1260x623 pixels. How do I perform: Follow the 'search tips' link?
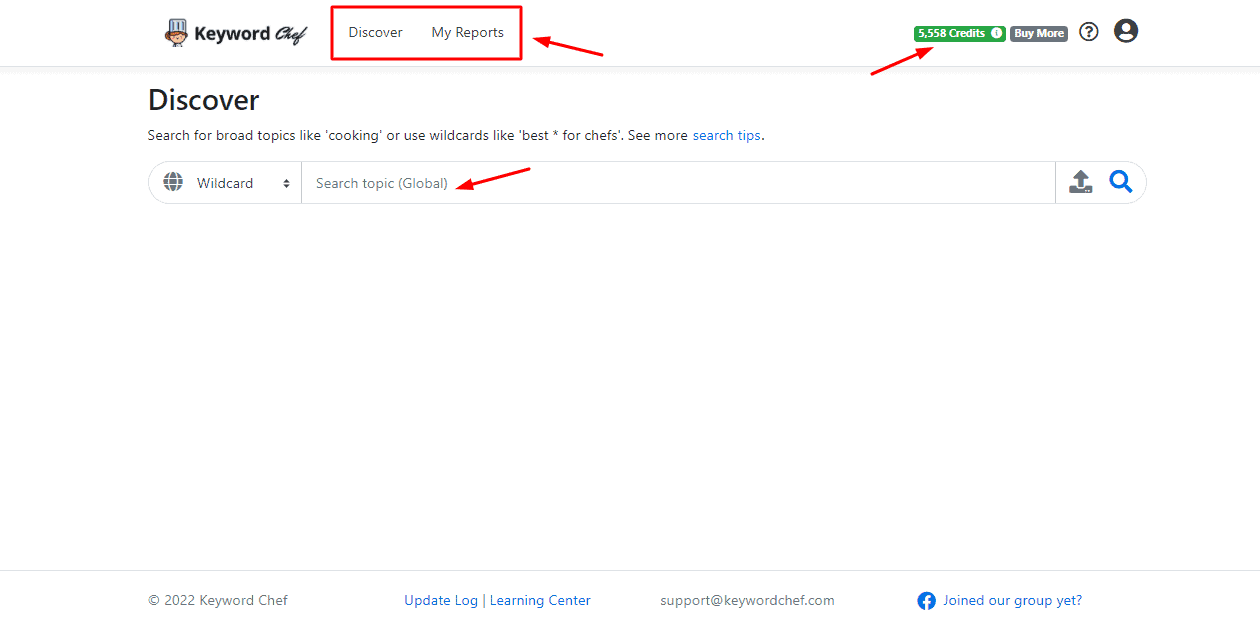pos(726,135)
